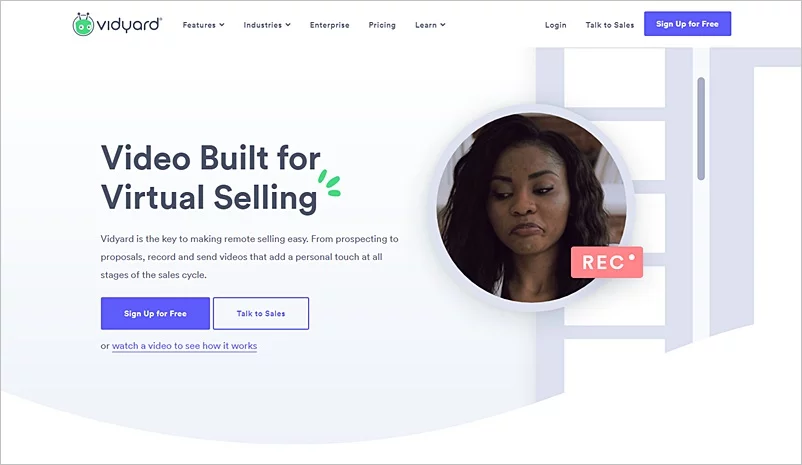802x465 pixels.
Task: Click the Vidyard wordmark in the header
Action: [129, 25]
